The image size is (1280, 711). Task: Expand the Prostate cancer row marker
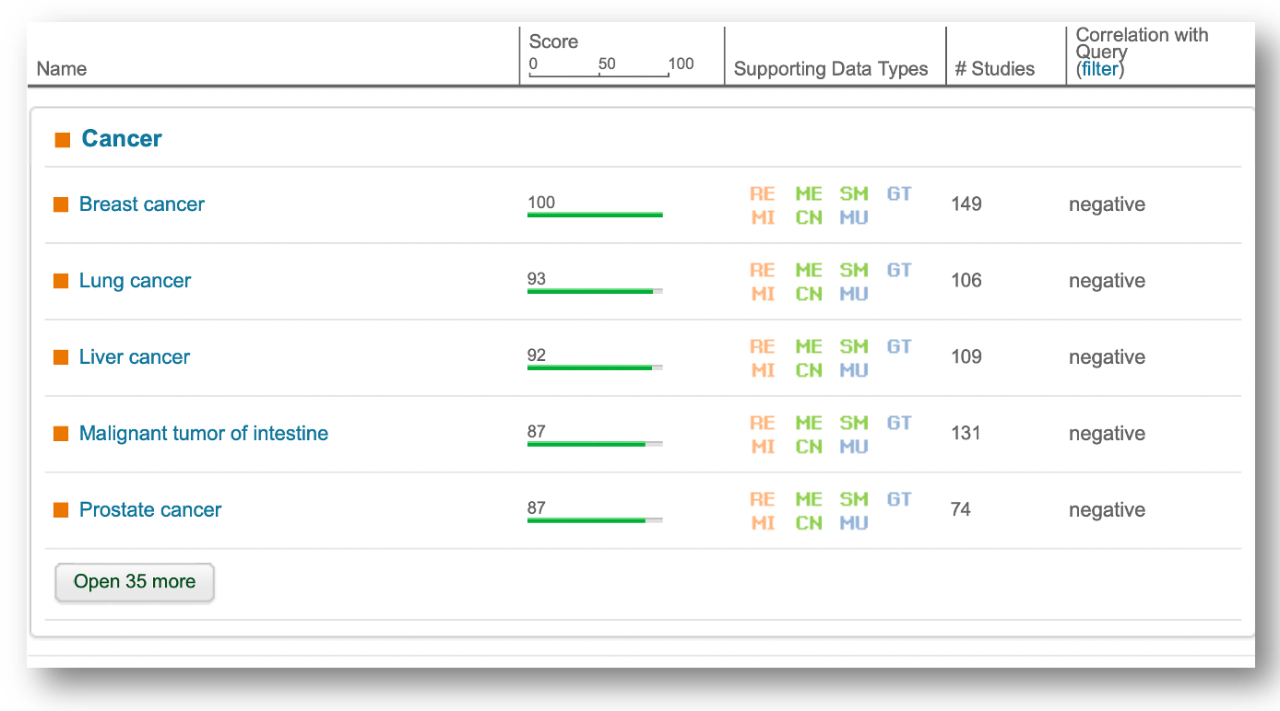[61, 510]
